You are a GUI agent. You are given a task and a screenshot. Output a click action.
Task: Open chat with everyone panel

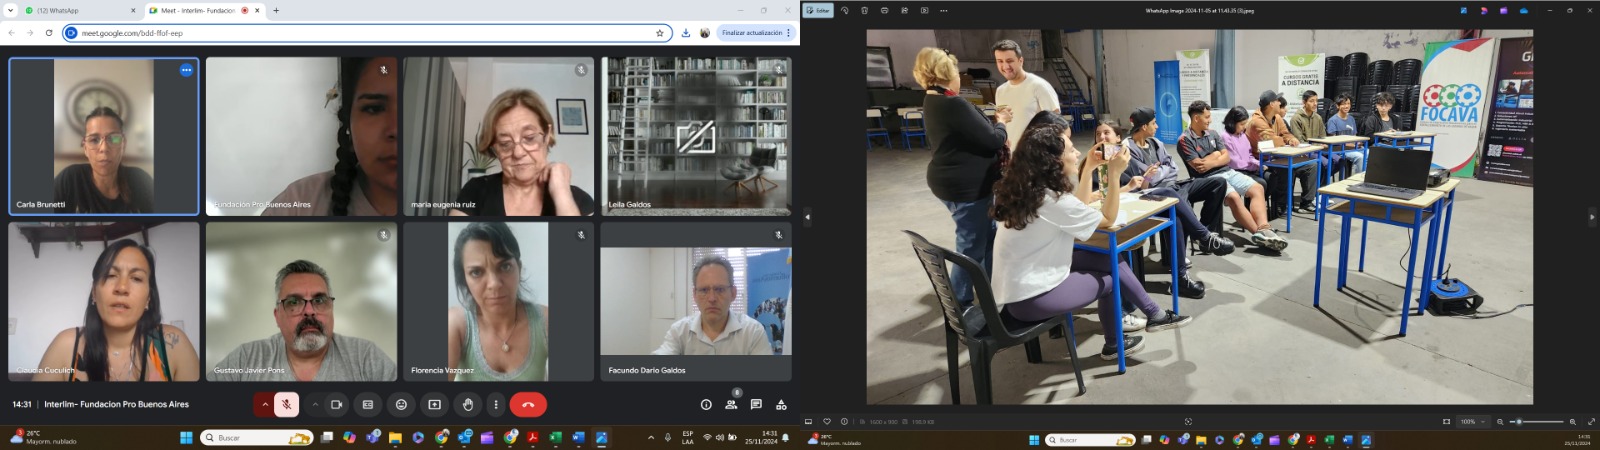pyautogui.click(x=756, y=405)
